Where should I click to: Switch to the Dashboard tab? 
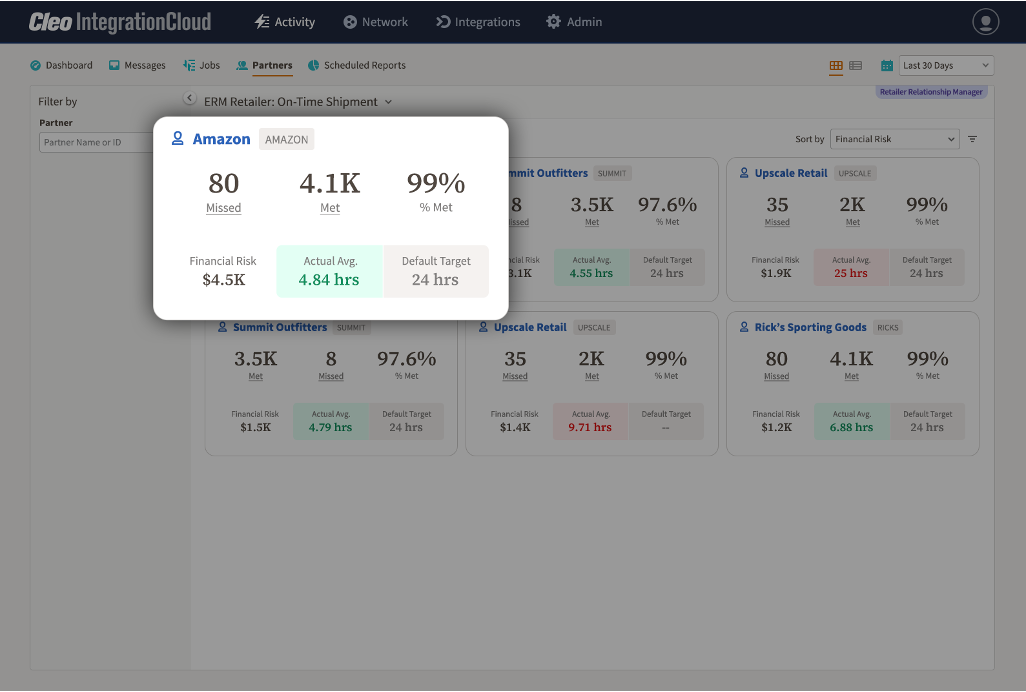tap(62, 65)
